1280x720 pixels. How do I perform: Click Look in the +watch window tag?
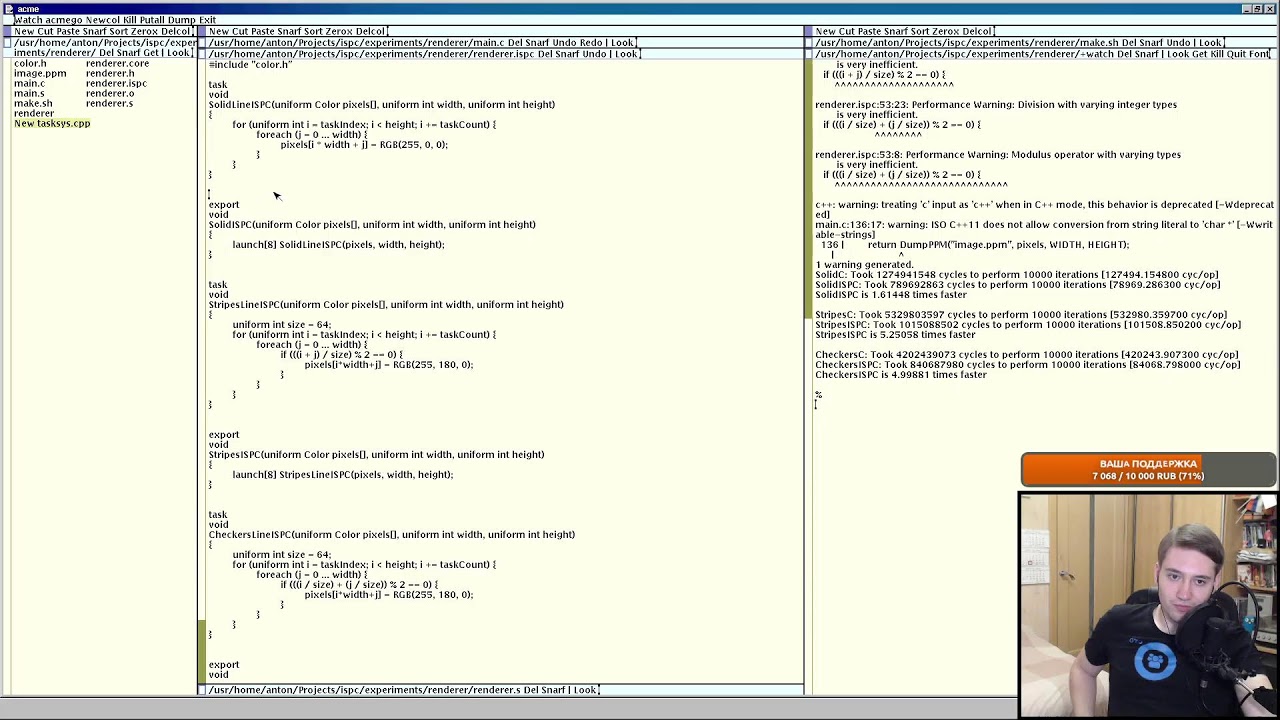1179,54
